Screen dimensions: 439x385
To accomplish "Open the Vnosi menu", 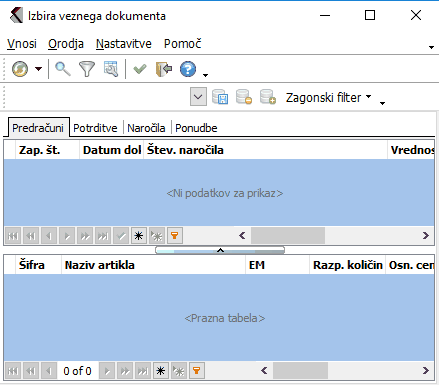I will (x=22, y=44).
